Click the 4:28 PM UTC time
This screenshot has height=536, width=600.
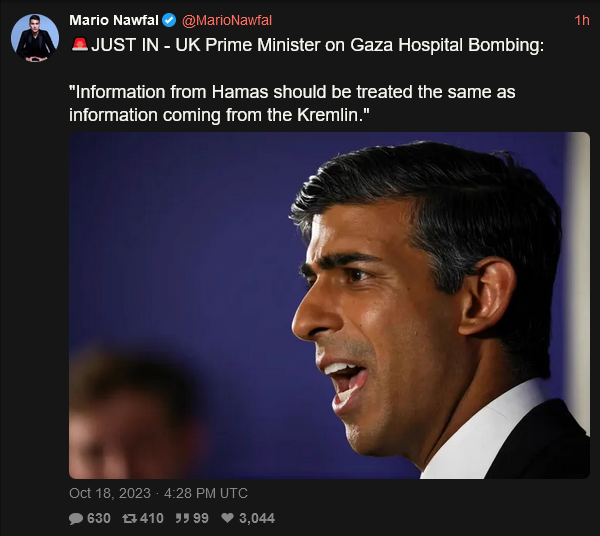coord(206,493)
